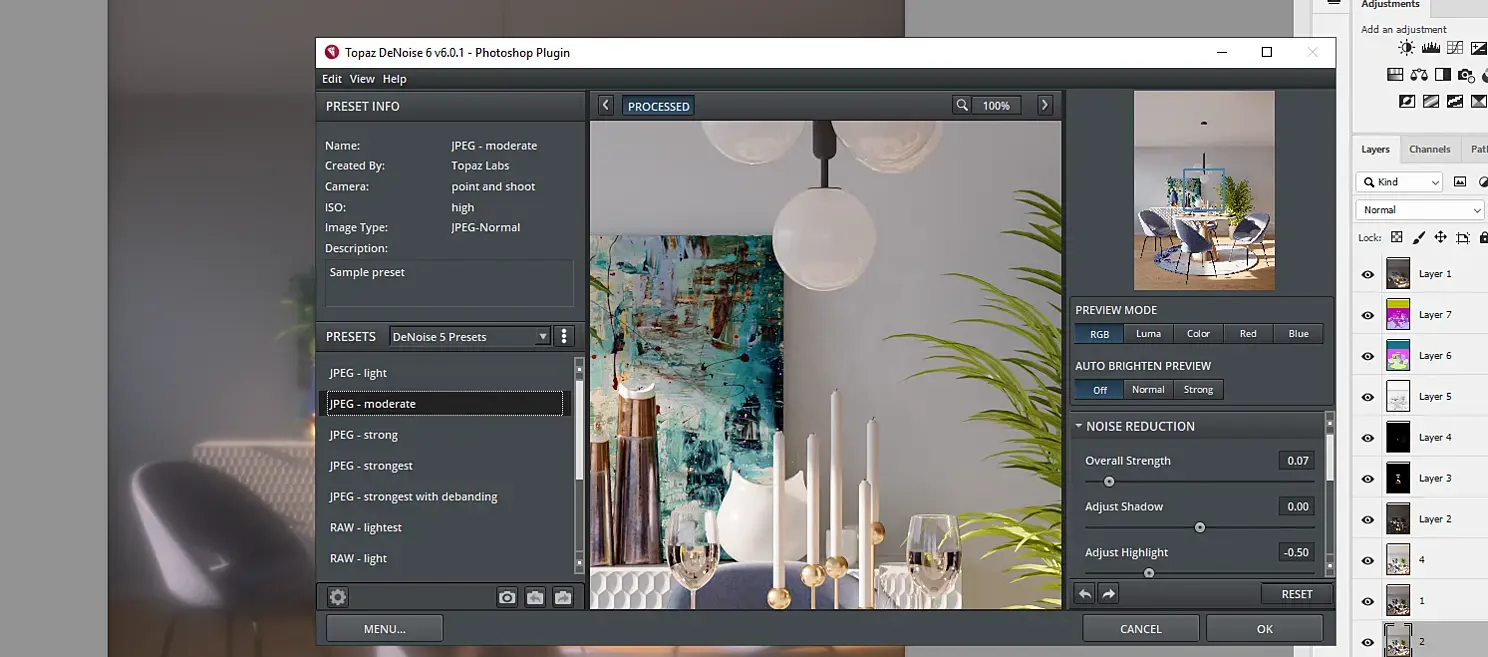Add an Invert adjustment in Photoshop
Viewport: 1488px width, 657px height.
[1407, 101]
